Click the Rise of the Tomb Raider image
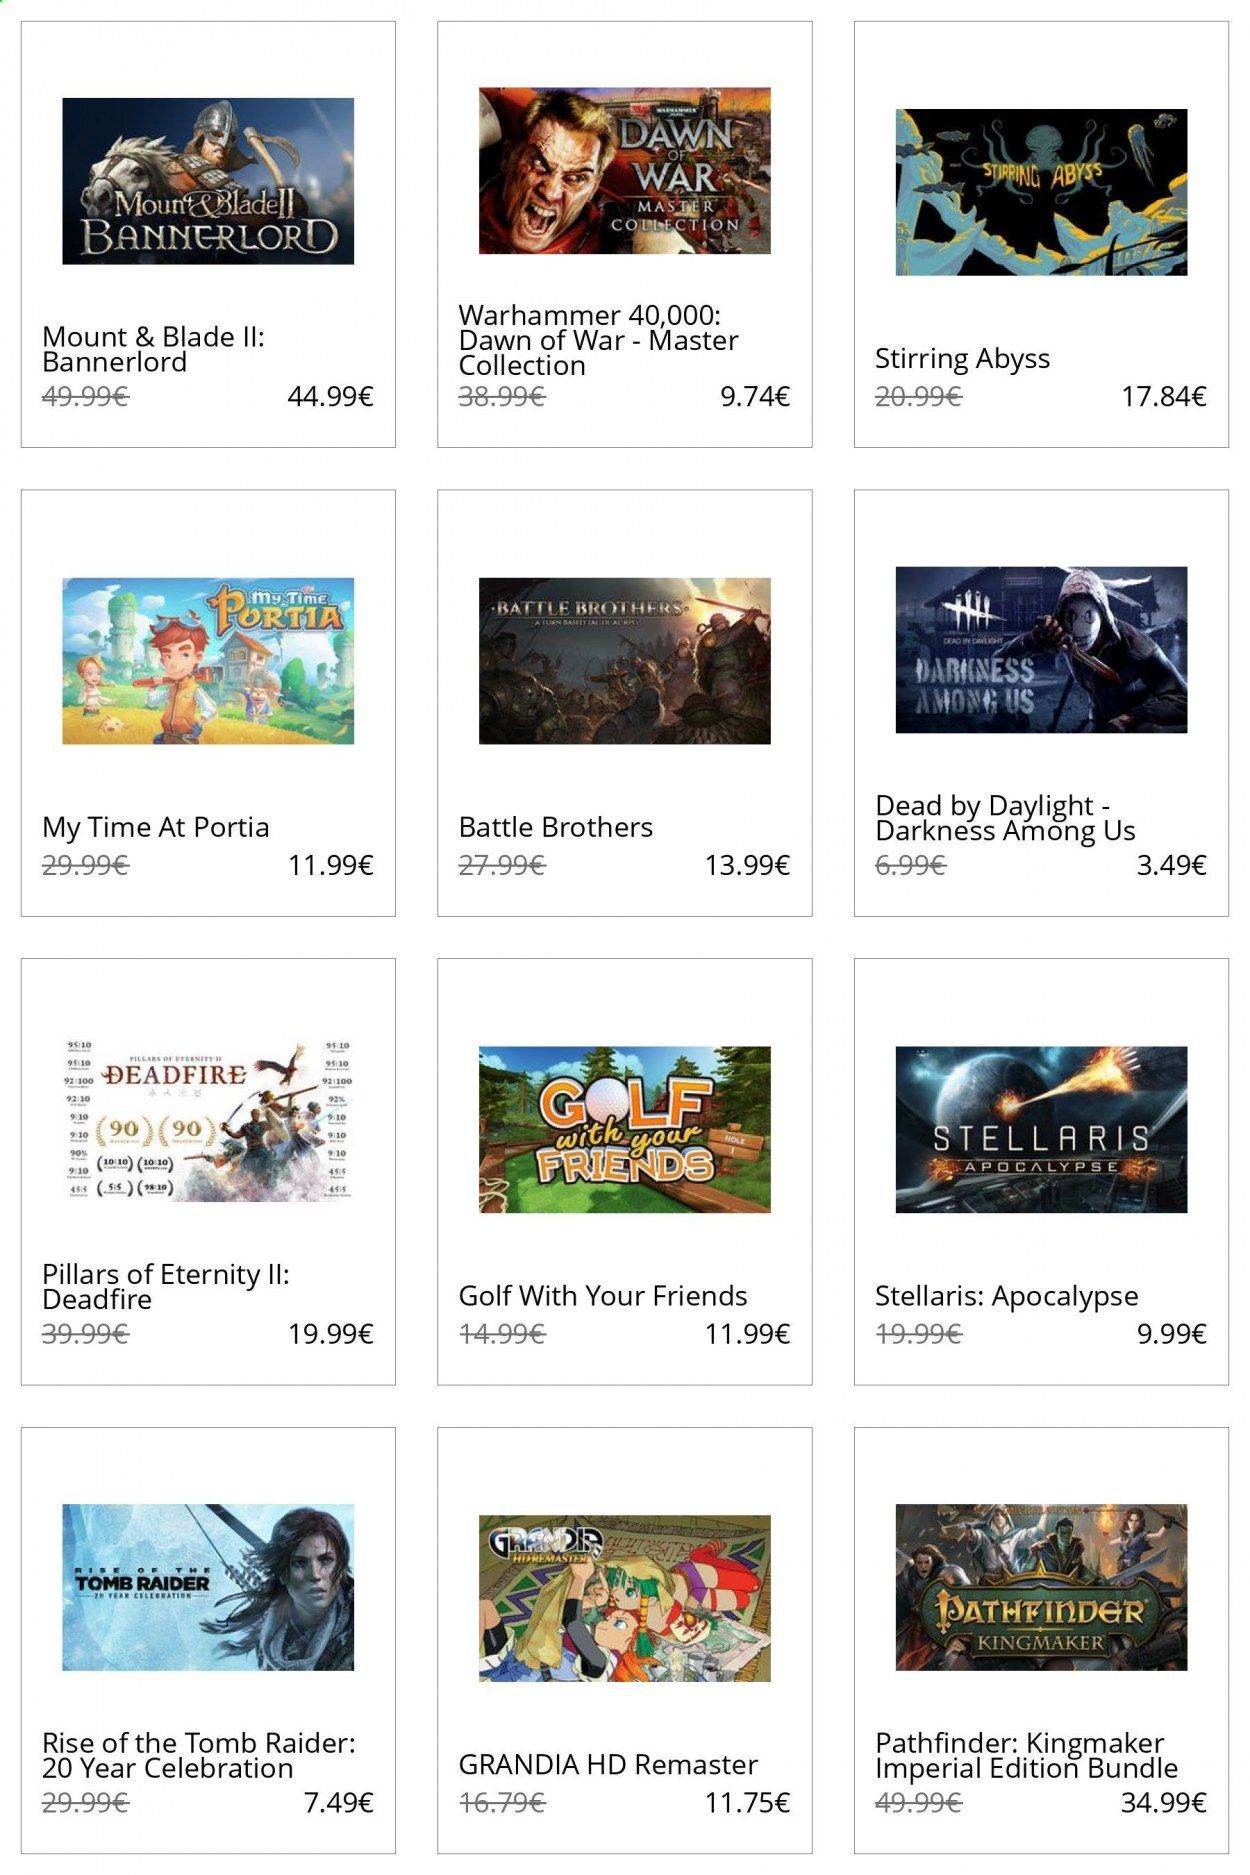1250x1875 pixels. [208, 1587]
